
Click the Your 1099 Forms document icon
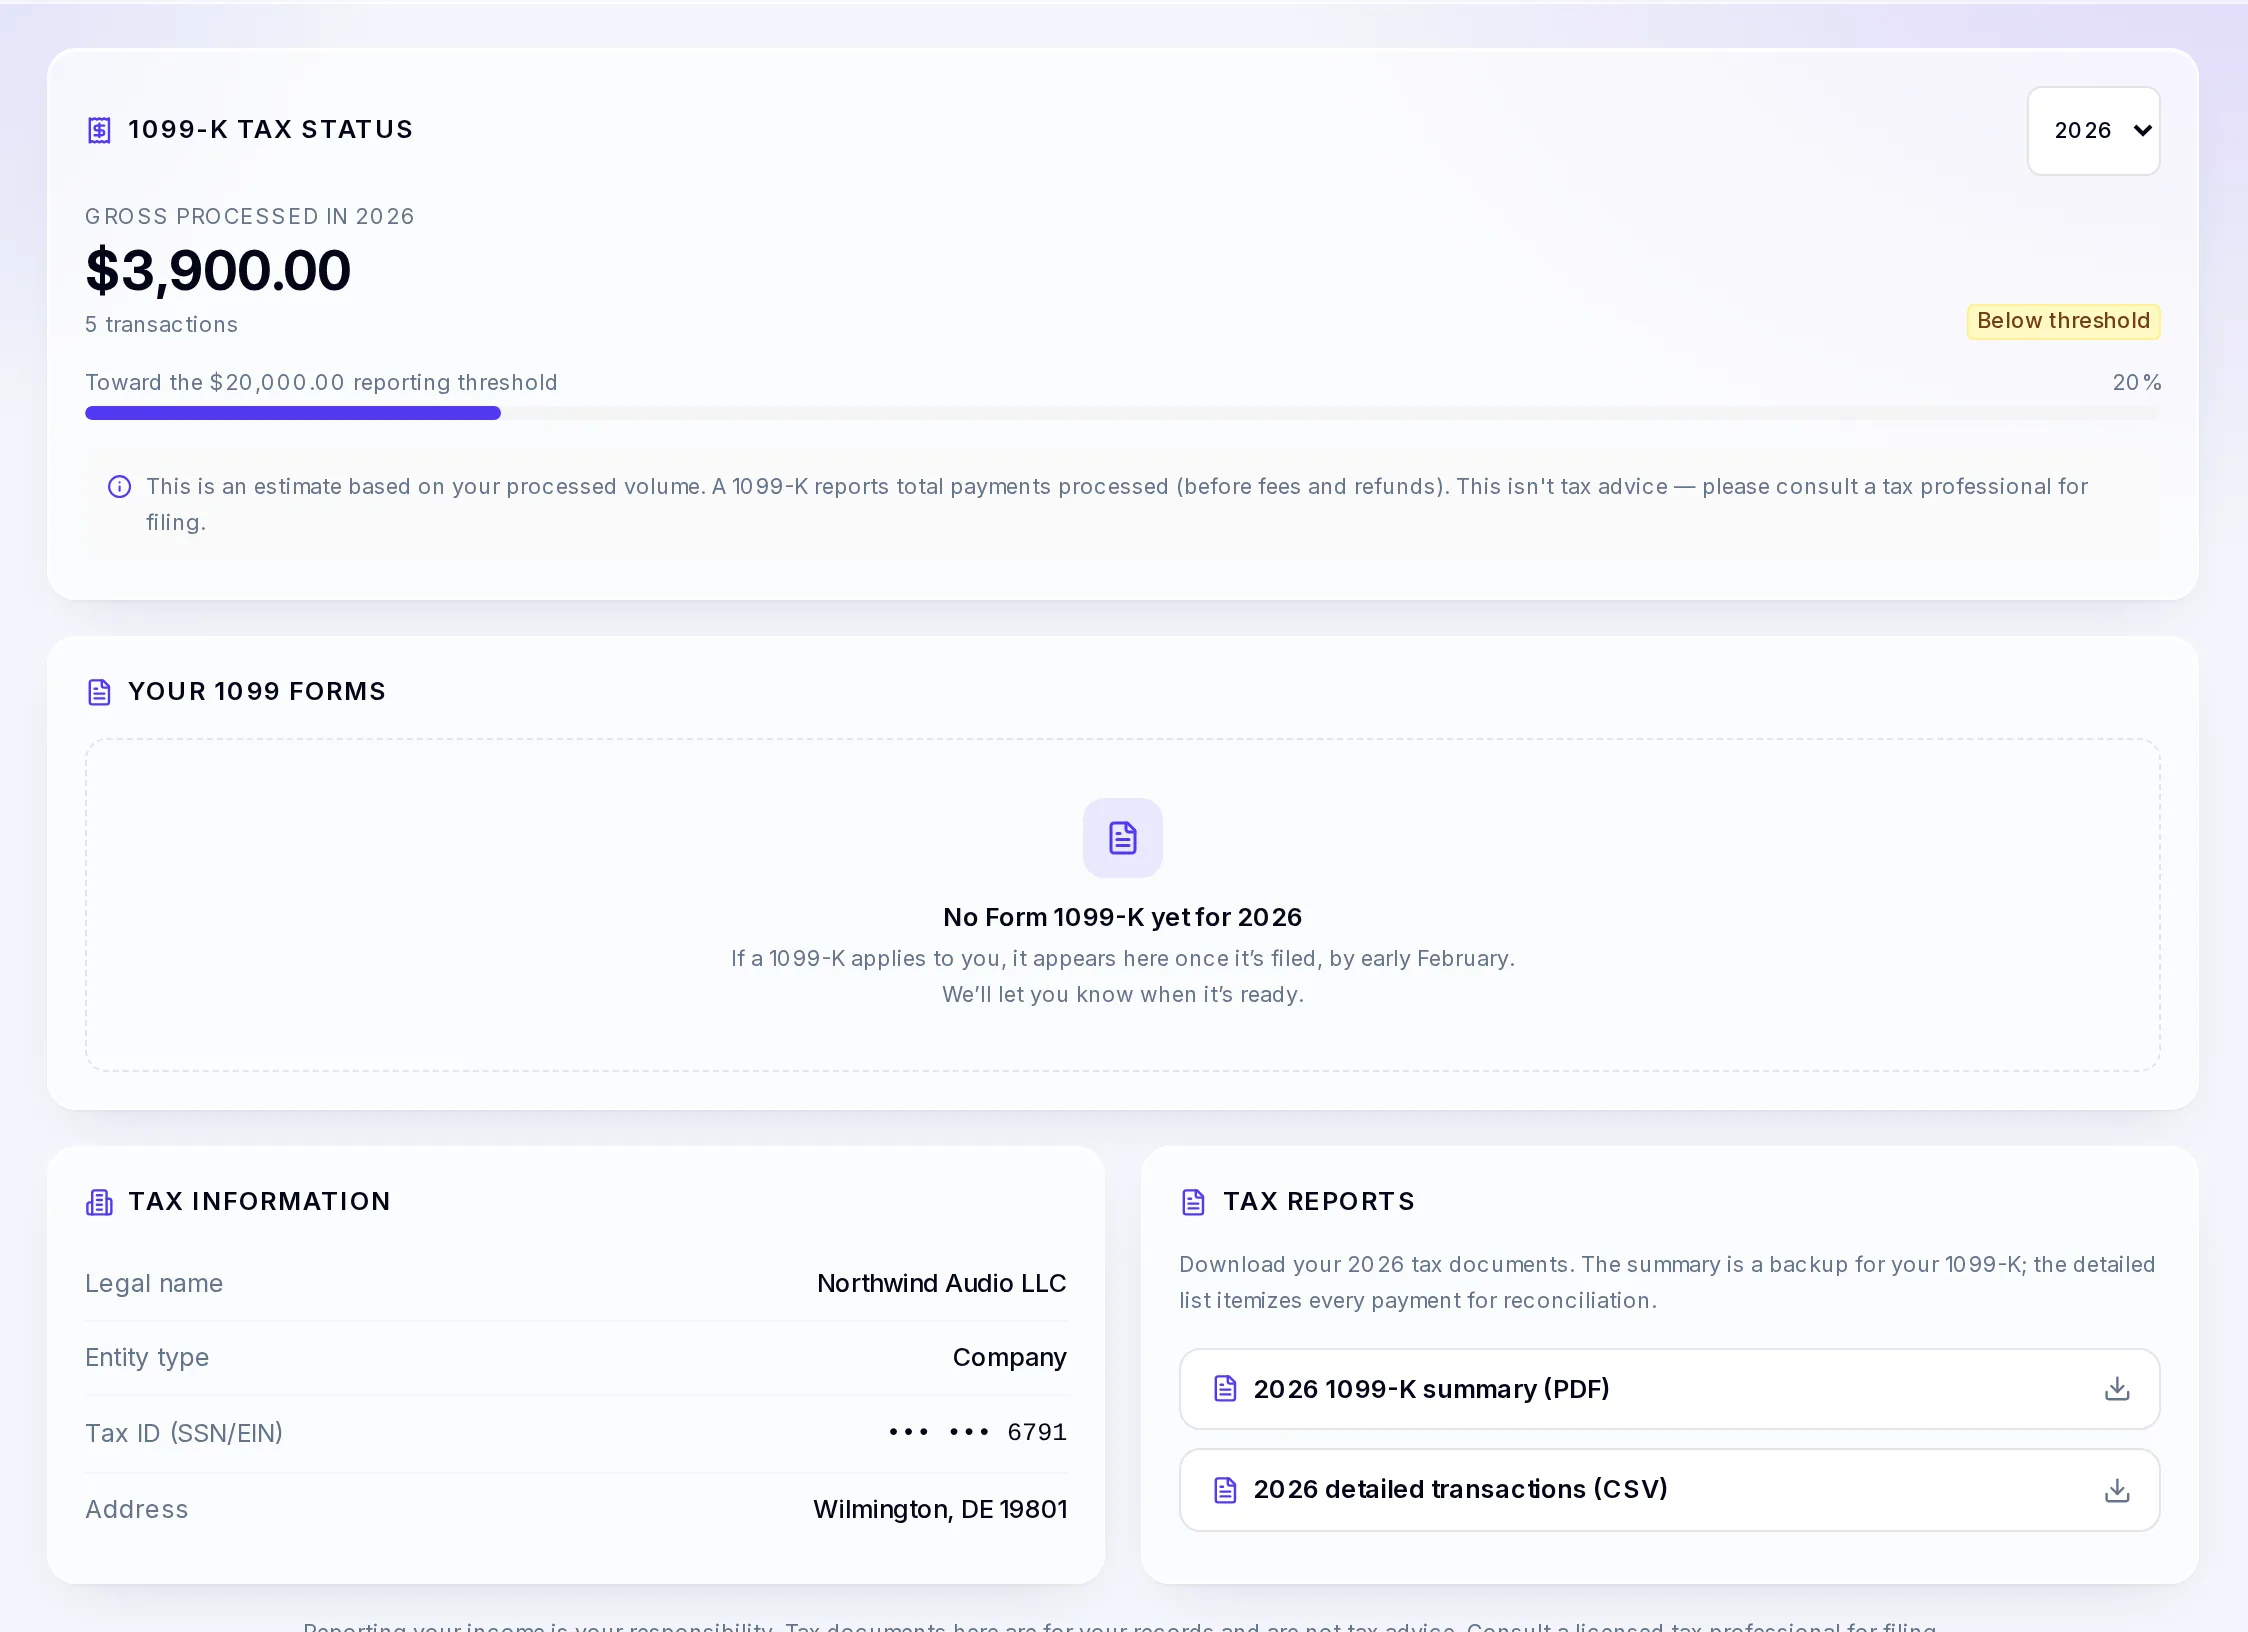coord(99,692)
